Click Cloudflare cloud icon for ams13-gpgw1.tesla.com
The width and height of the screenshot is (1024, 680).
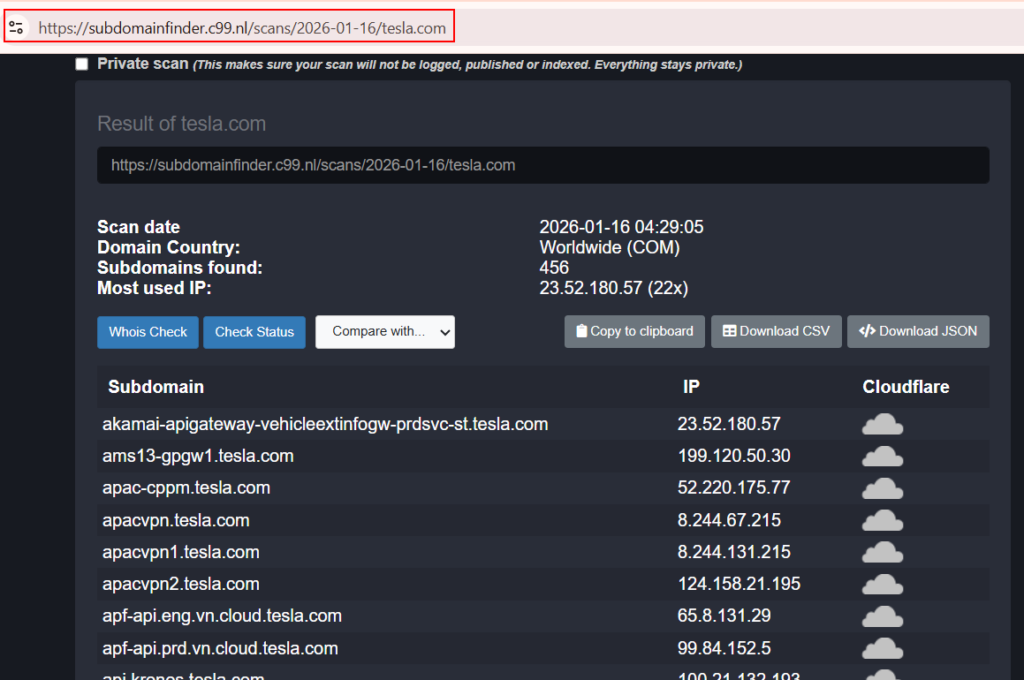882,457
